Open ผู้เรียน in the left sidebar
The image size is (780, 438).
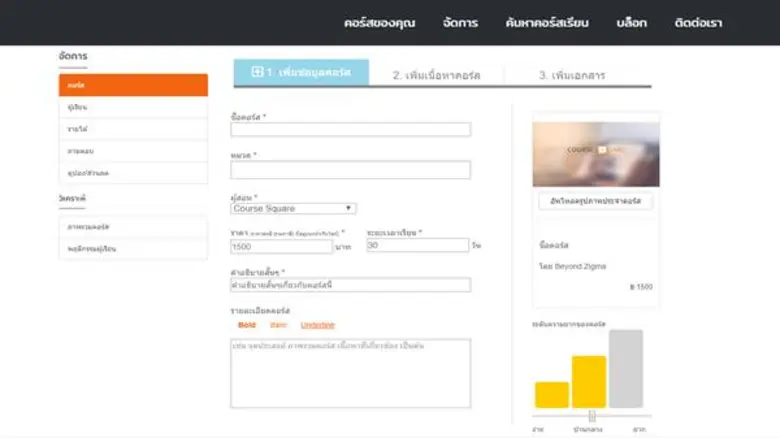click(x=133, y=107)
